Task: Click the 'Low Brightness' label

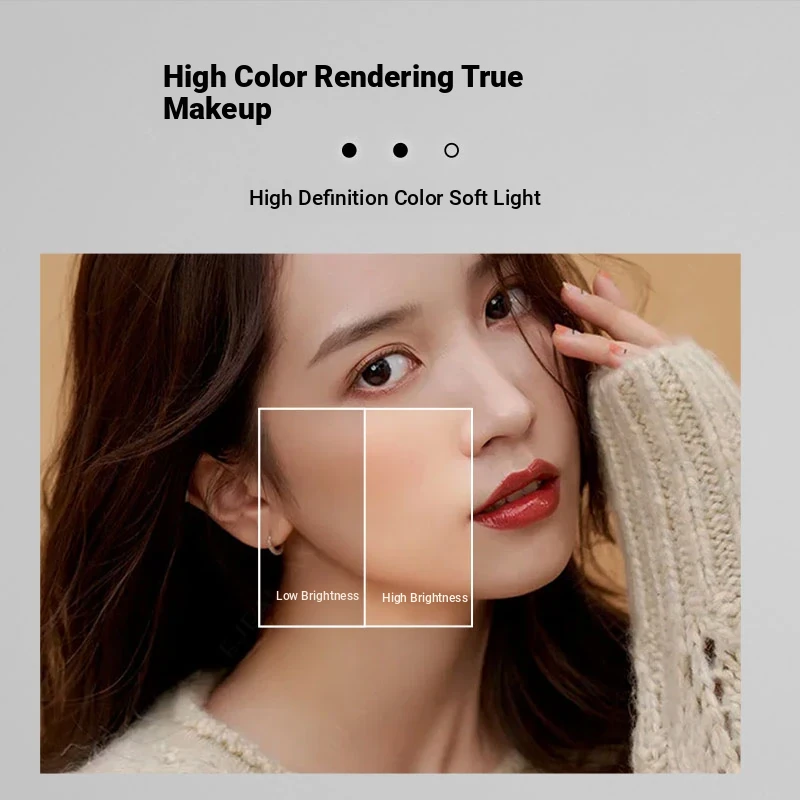Action: [x=317, y=595]
